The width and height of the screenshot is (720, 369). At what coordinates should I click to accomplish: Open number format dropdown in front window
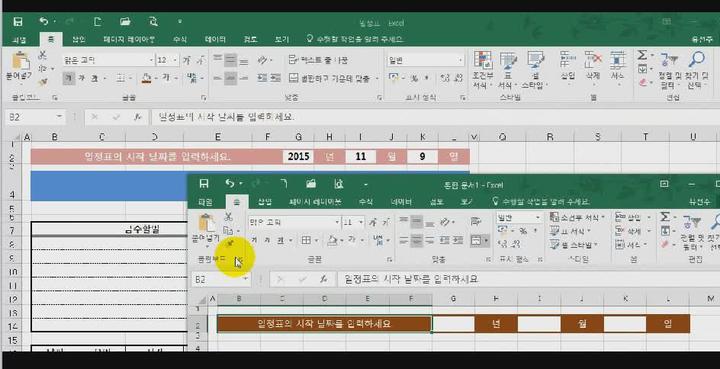click(538, 218)
